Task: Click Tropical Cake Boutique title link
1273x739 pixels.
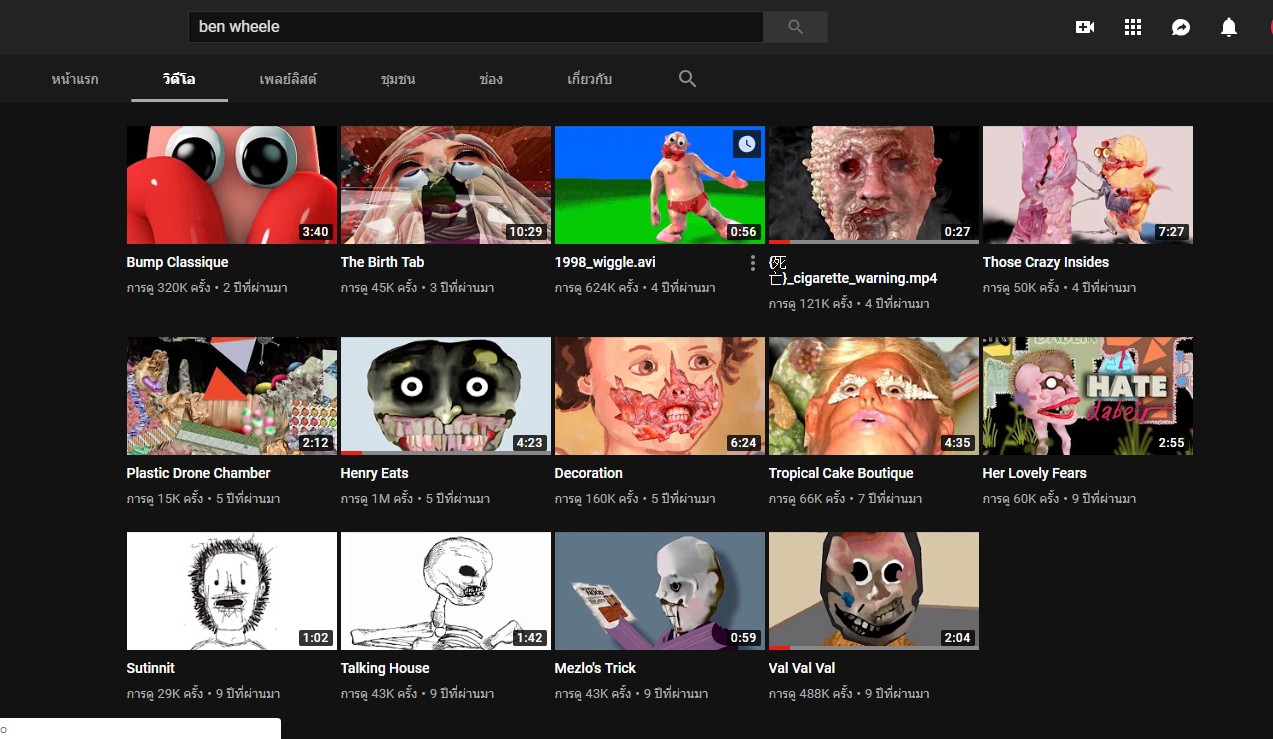Action: click(841, 473)
